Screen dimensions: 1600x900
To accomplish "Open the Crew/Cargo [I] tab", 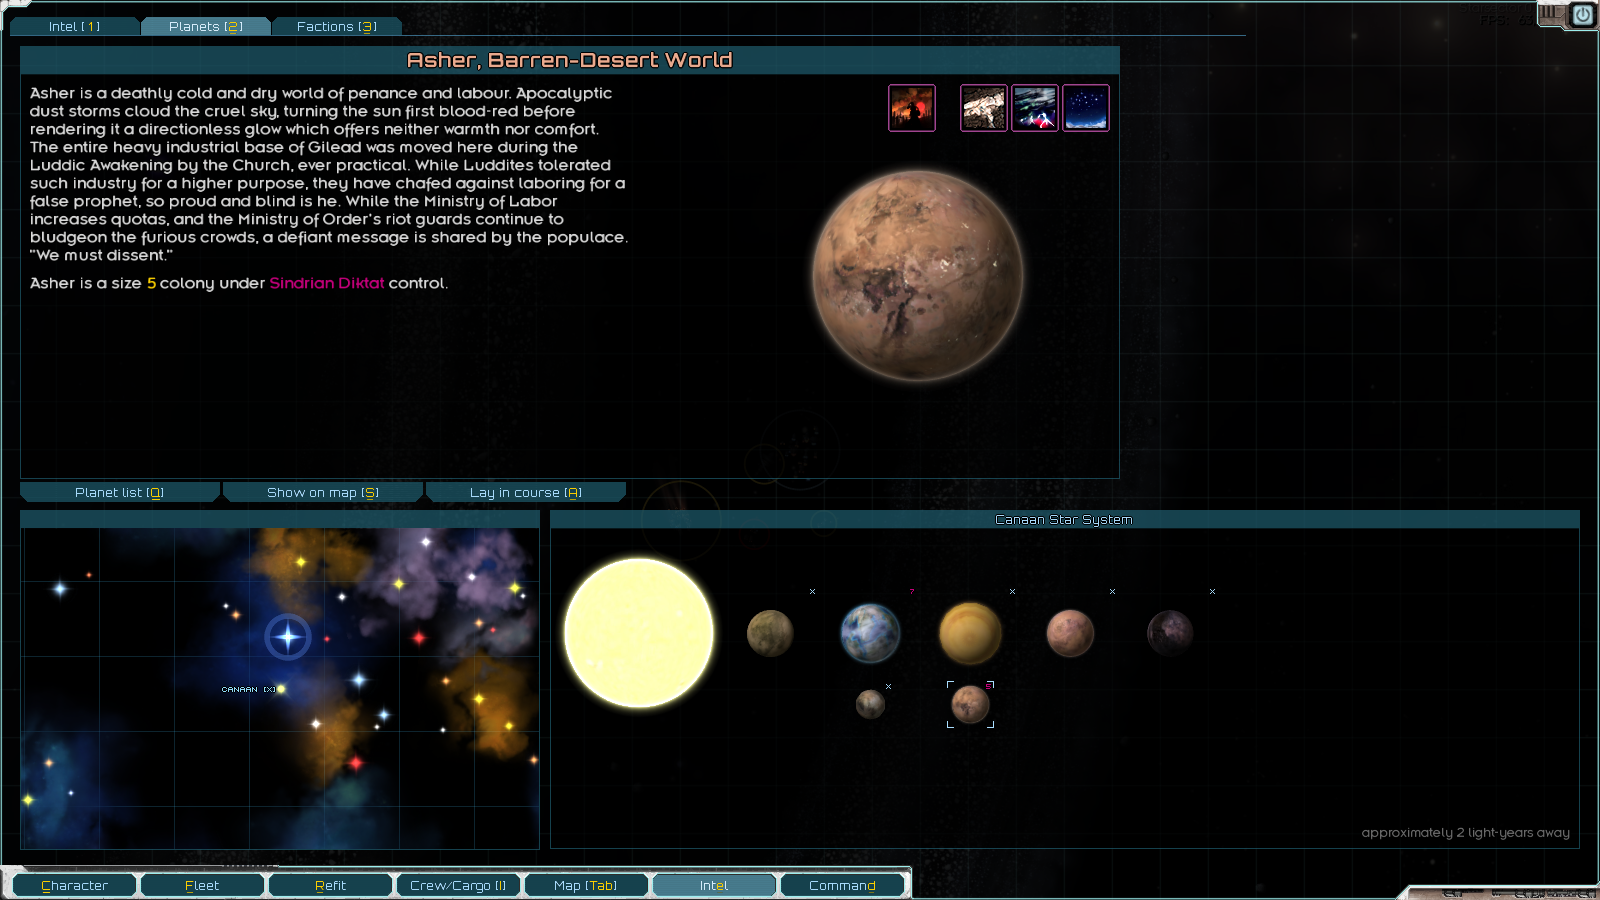I will [458, 885].
